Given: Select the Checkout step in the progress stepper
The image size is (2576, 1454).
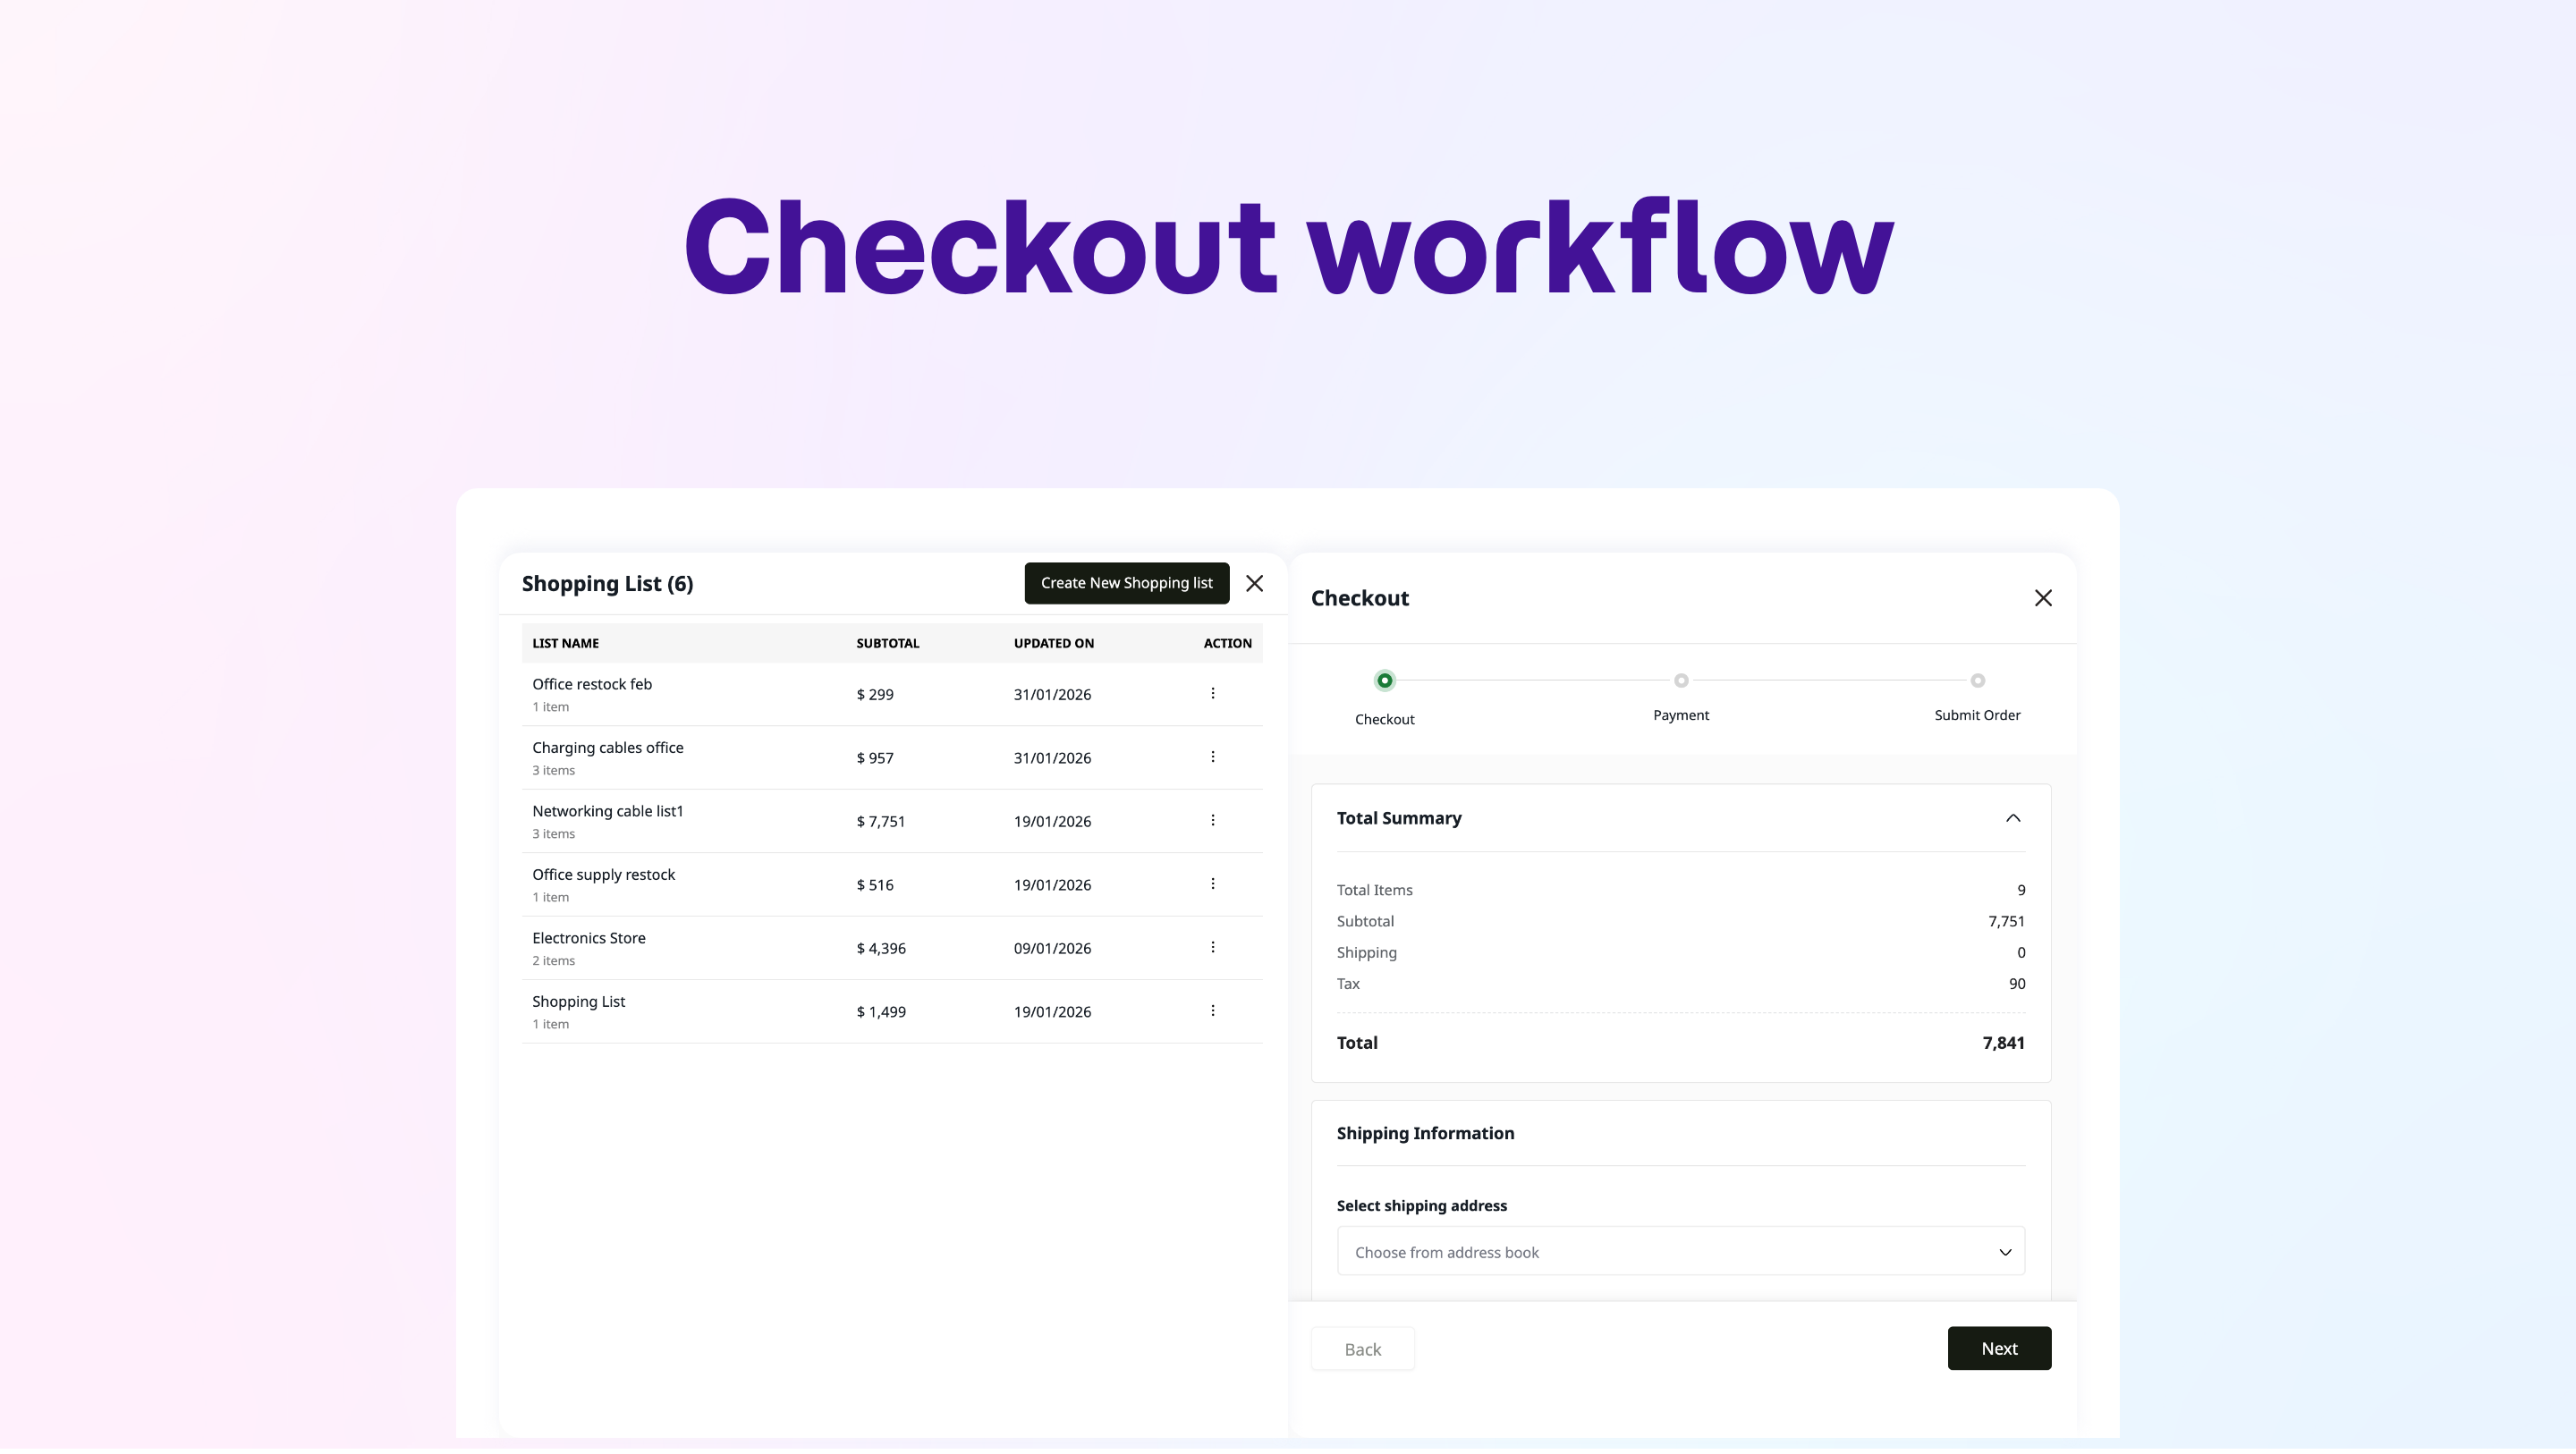Looking at the screenshot, I should pos(1384,680).
